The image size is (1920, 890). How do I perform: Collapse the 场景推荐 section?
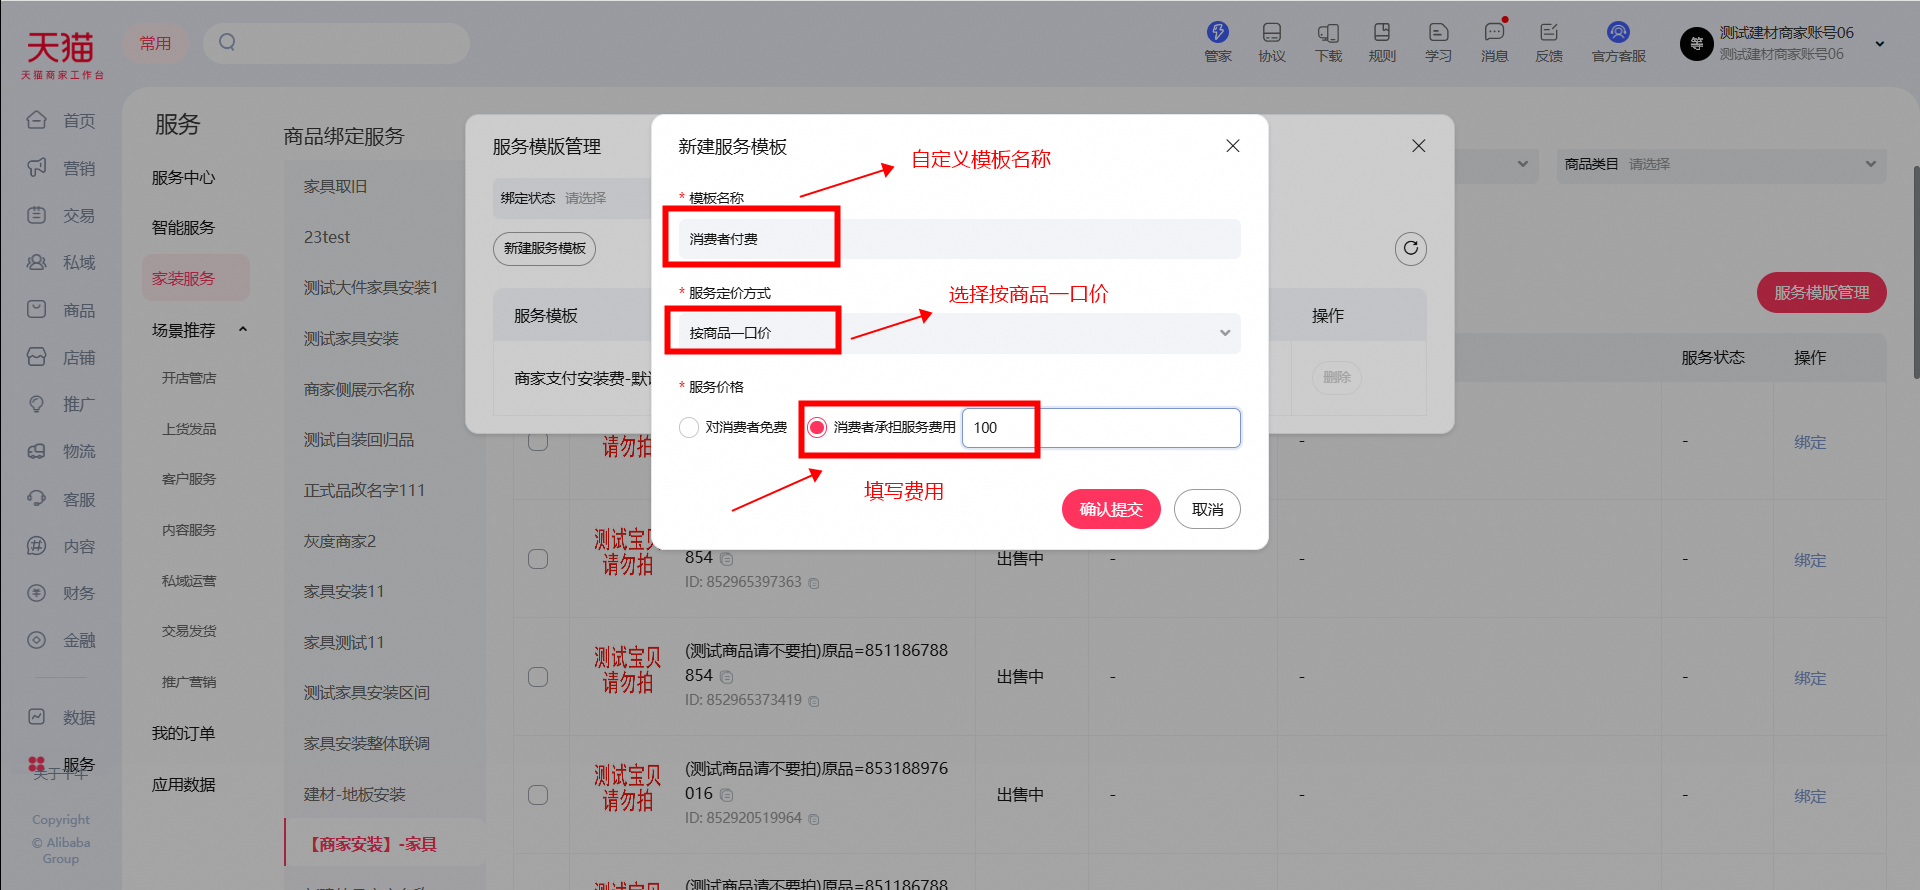pos(243,329)
